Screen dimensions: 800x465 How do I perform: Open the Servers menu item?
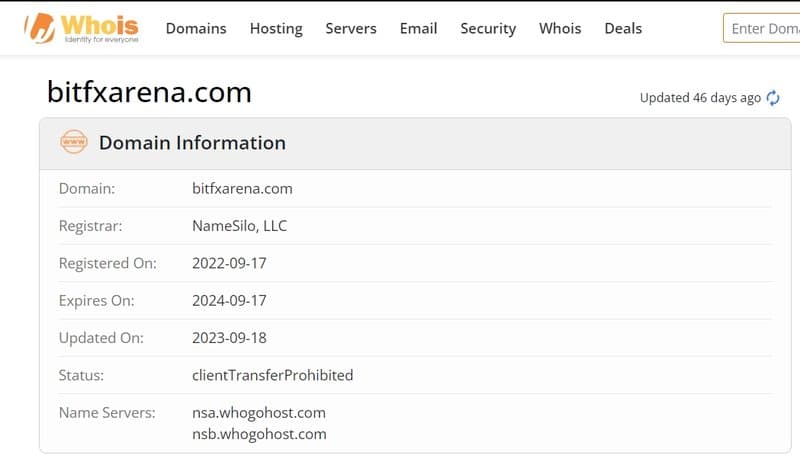pos(351,29)
